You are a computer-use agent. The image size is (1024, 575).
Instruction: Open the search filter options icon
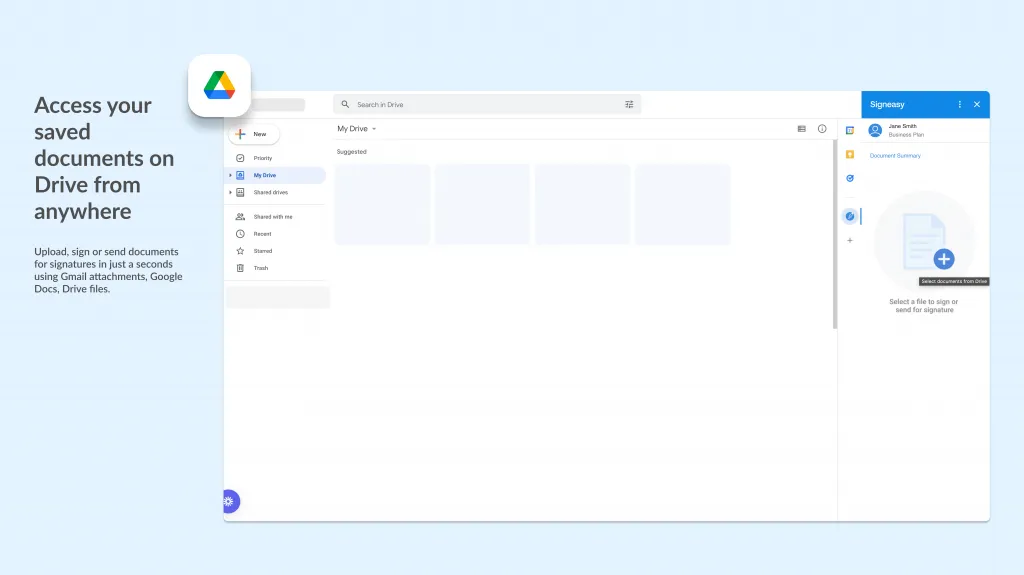629,105
